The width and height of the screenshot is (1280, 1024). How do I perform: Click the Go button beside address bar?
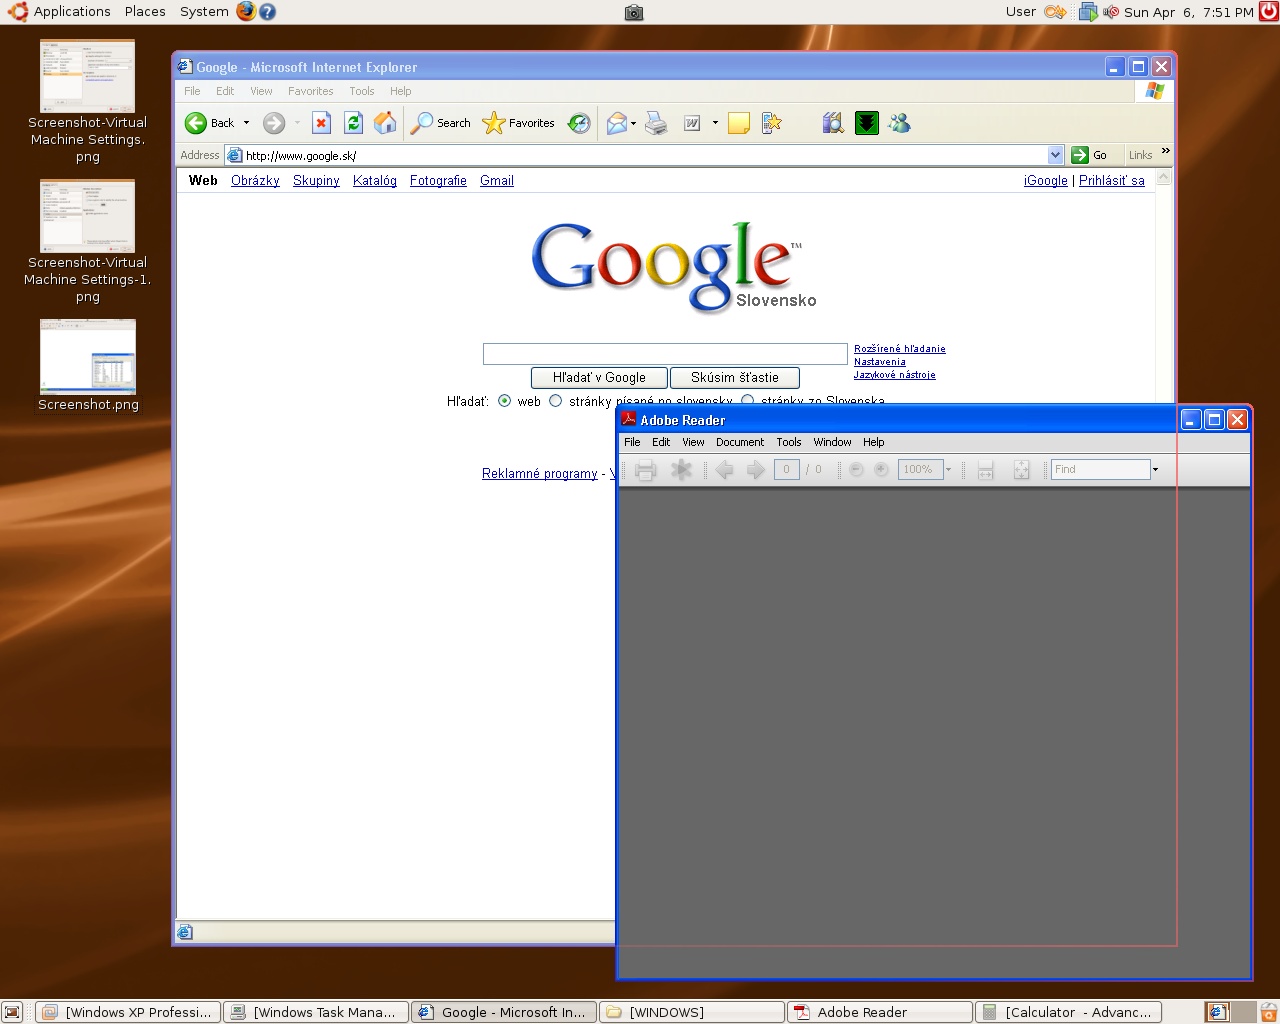(x=1089, y=155)
